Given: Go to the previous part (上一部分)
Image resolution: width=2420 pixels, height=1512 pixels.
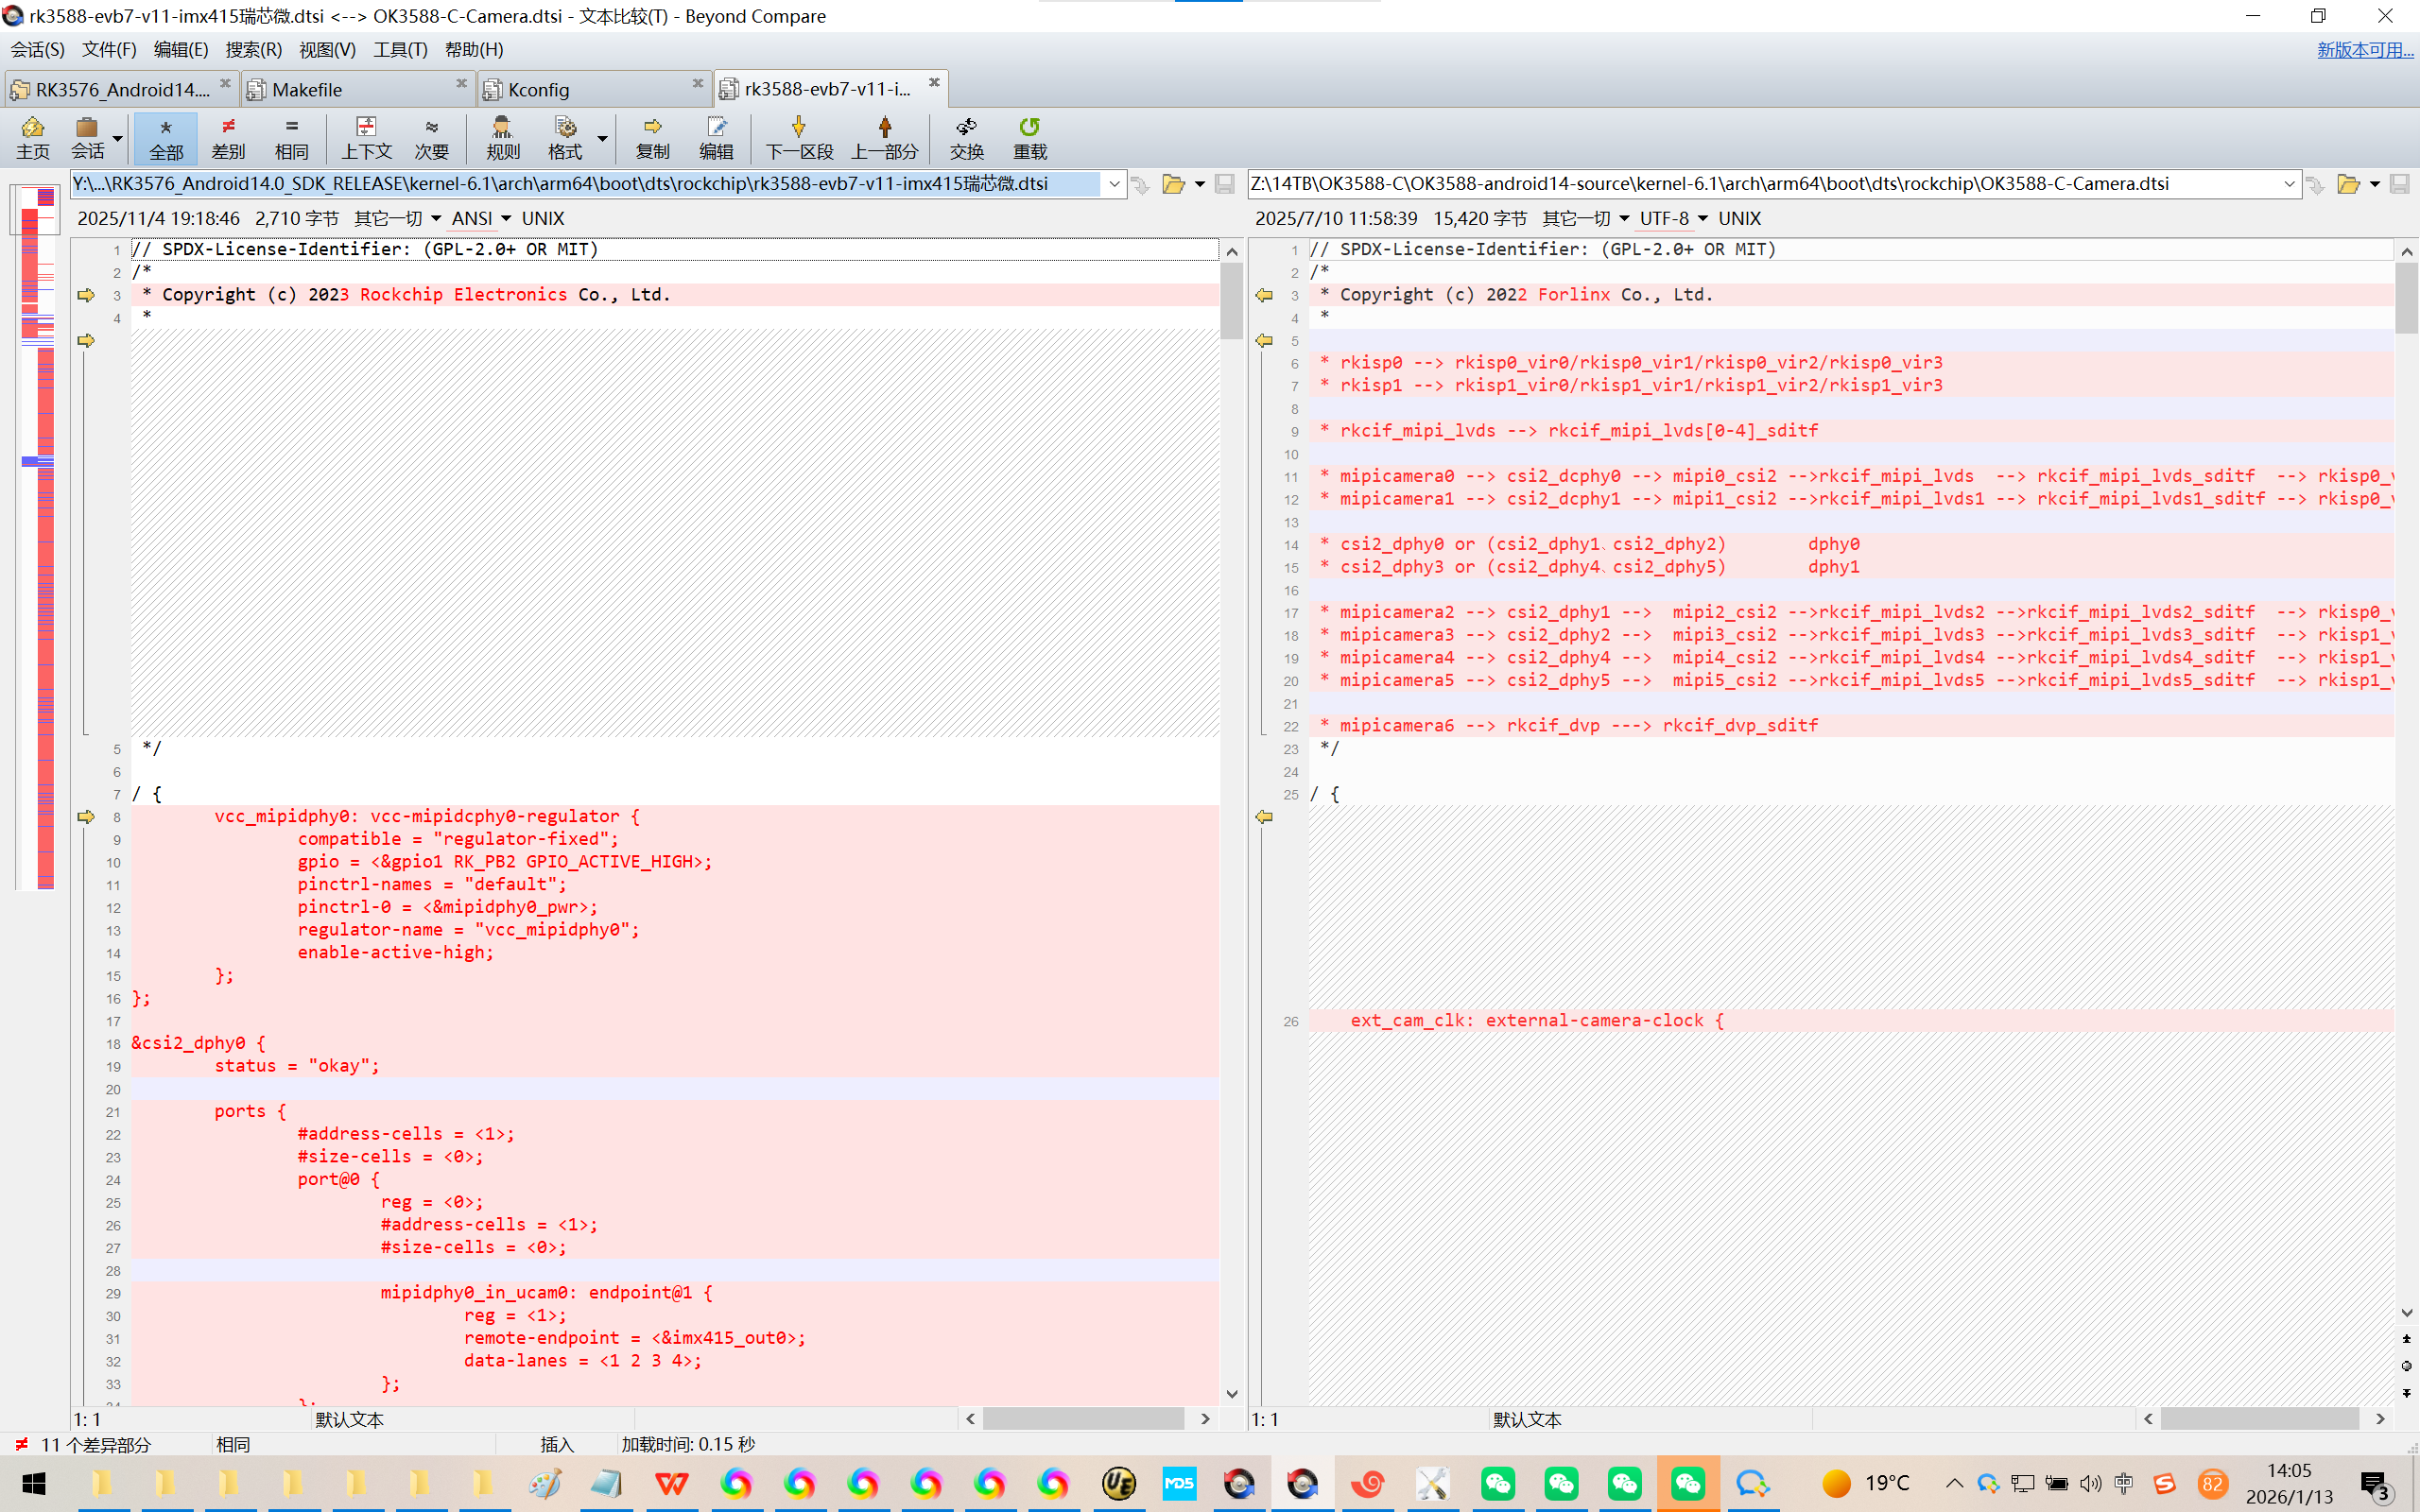Looking at the screenshot, I should [884, 137].
